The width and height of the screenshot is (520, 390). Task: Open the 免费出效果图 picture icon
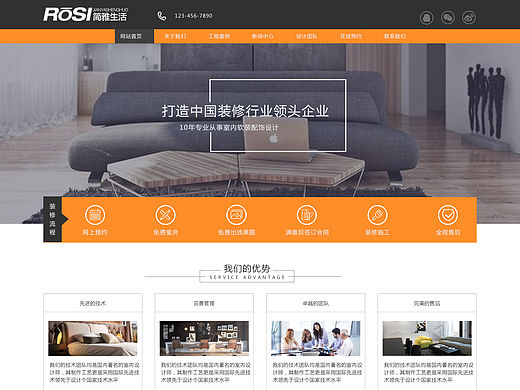(x=236, y=215)
